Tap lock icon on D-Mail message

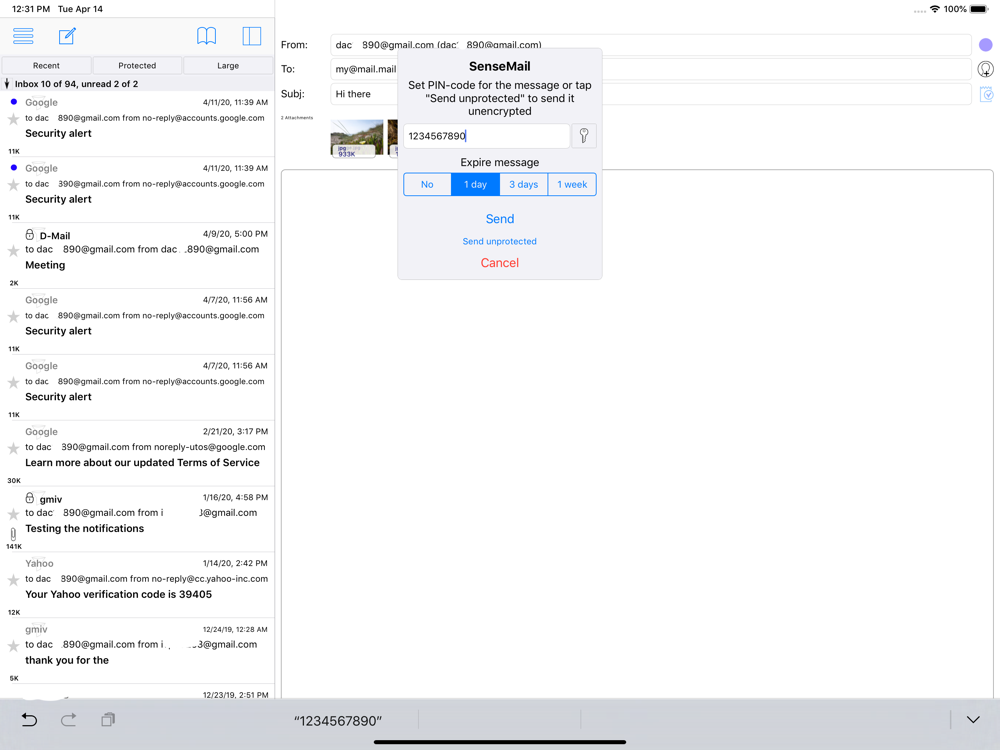pyautogui.click(x=29, y=235)
